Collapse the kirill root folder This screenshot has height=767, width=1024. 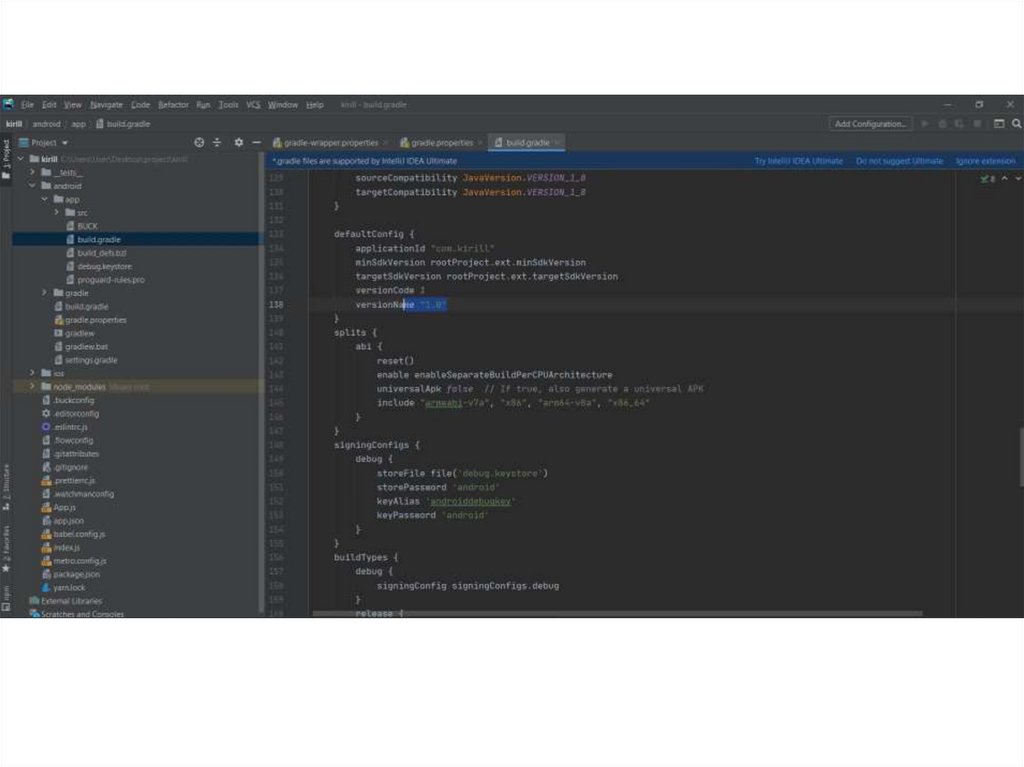21,159
